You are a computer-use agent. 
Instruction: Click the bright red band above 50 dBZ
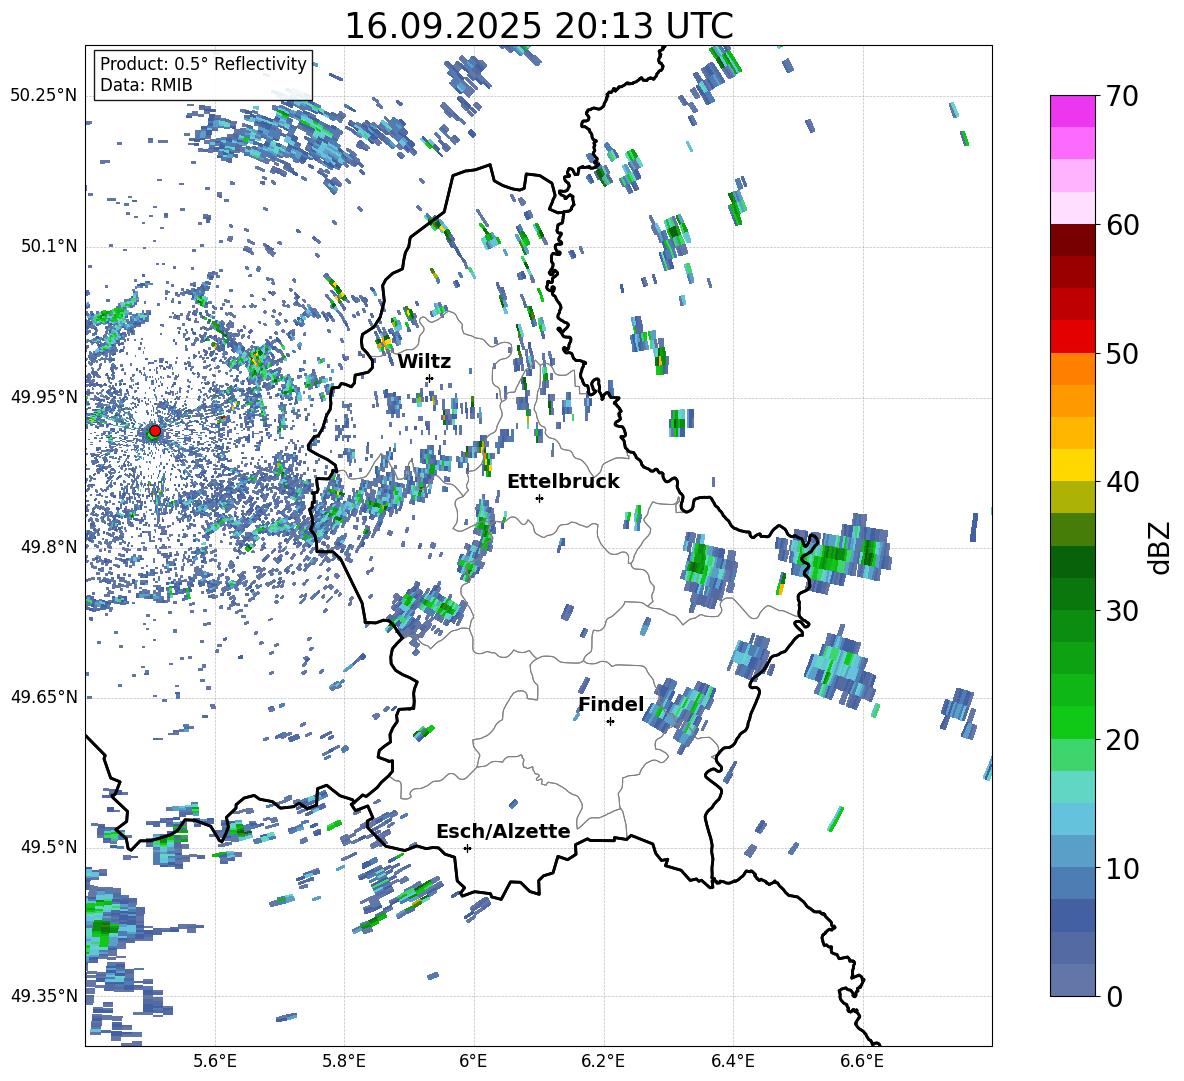tap(1072, 337)
